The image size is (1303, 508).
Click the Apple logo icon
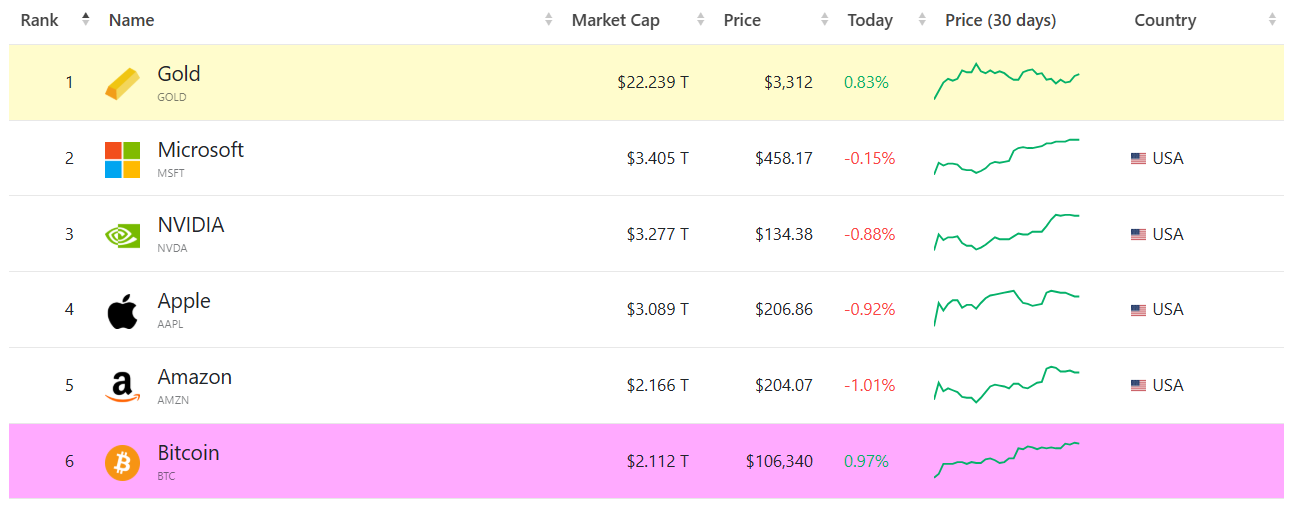tap(122, 311)
